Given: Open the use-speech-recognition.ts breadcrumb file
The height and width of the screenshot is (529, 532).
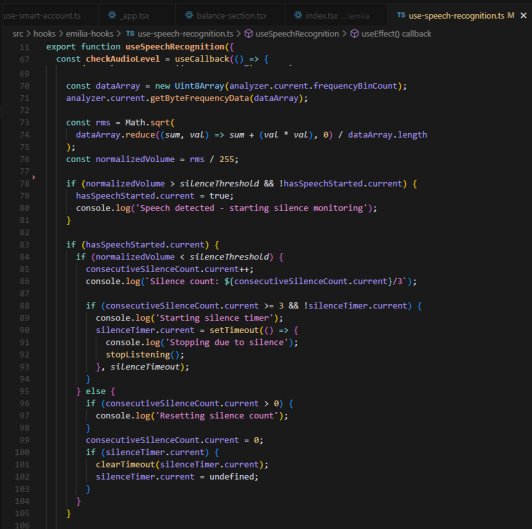Looking at the screenshot, I should pos(185,34).
